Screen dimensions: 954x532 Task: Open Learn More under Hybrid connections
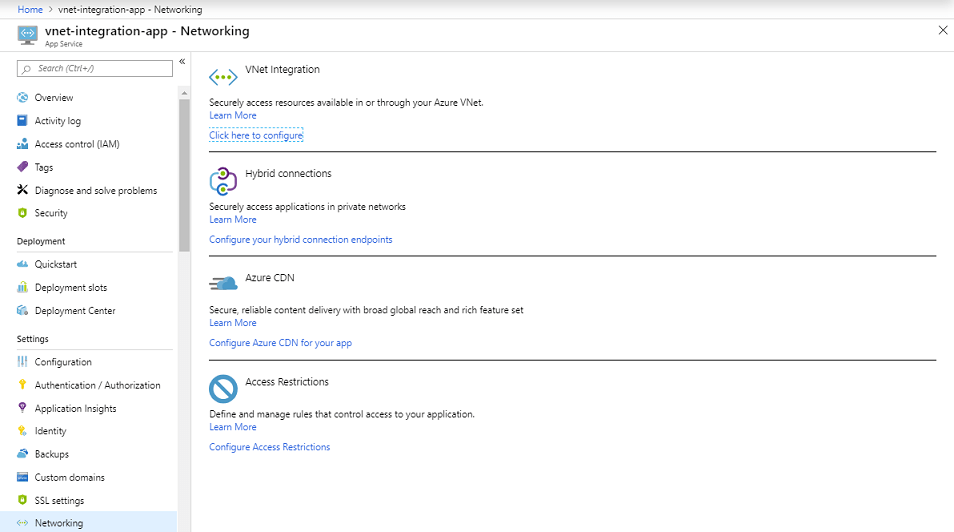click(233, 219)
